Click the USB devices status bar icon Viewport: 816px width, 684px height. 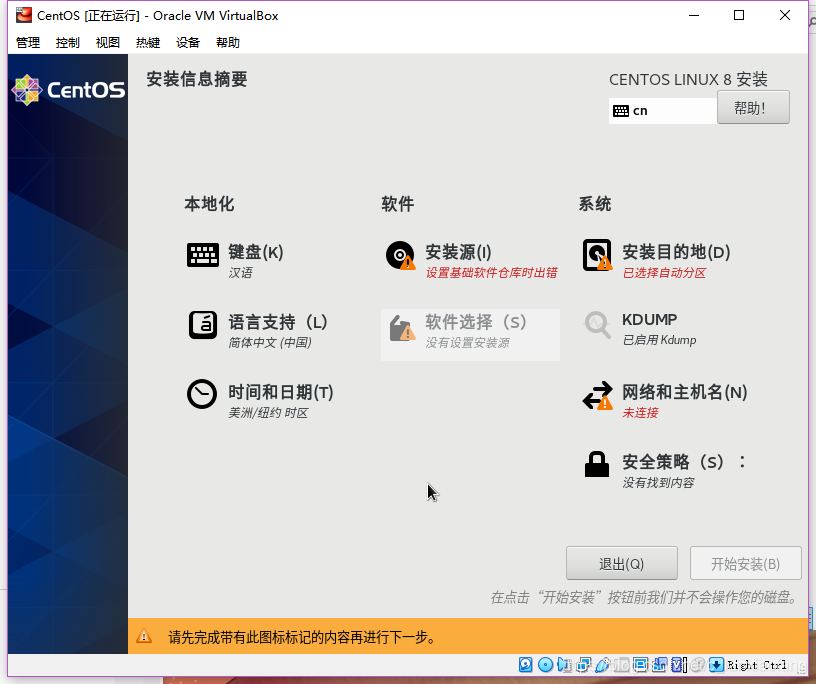603,665
